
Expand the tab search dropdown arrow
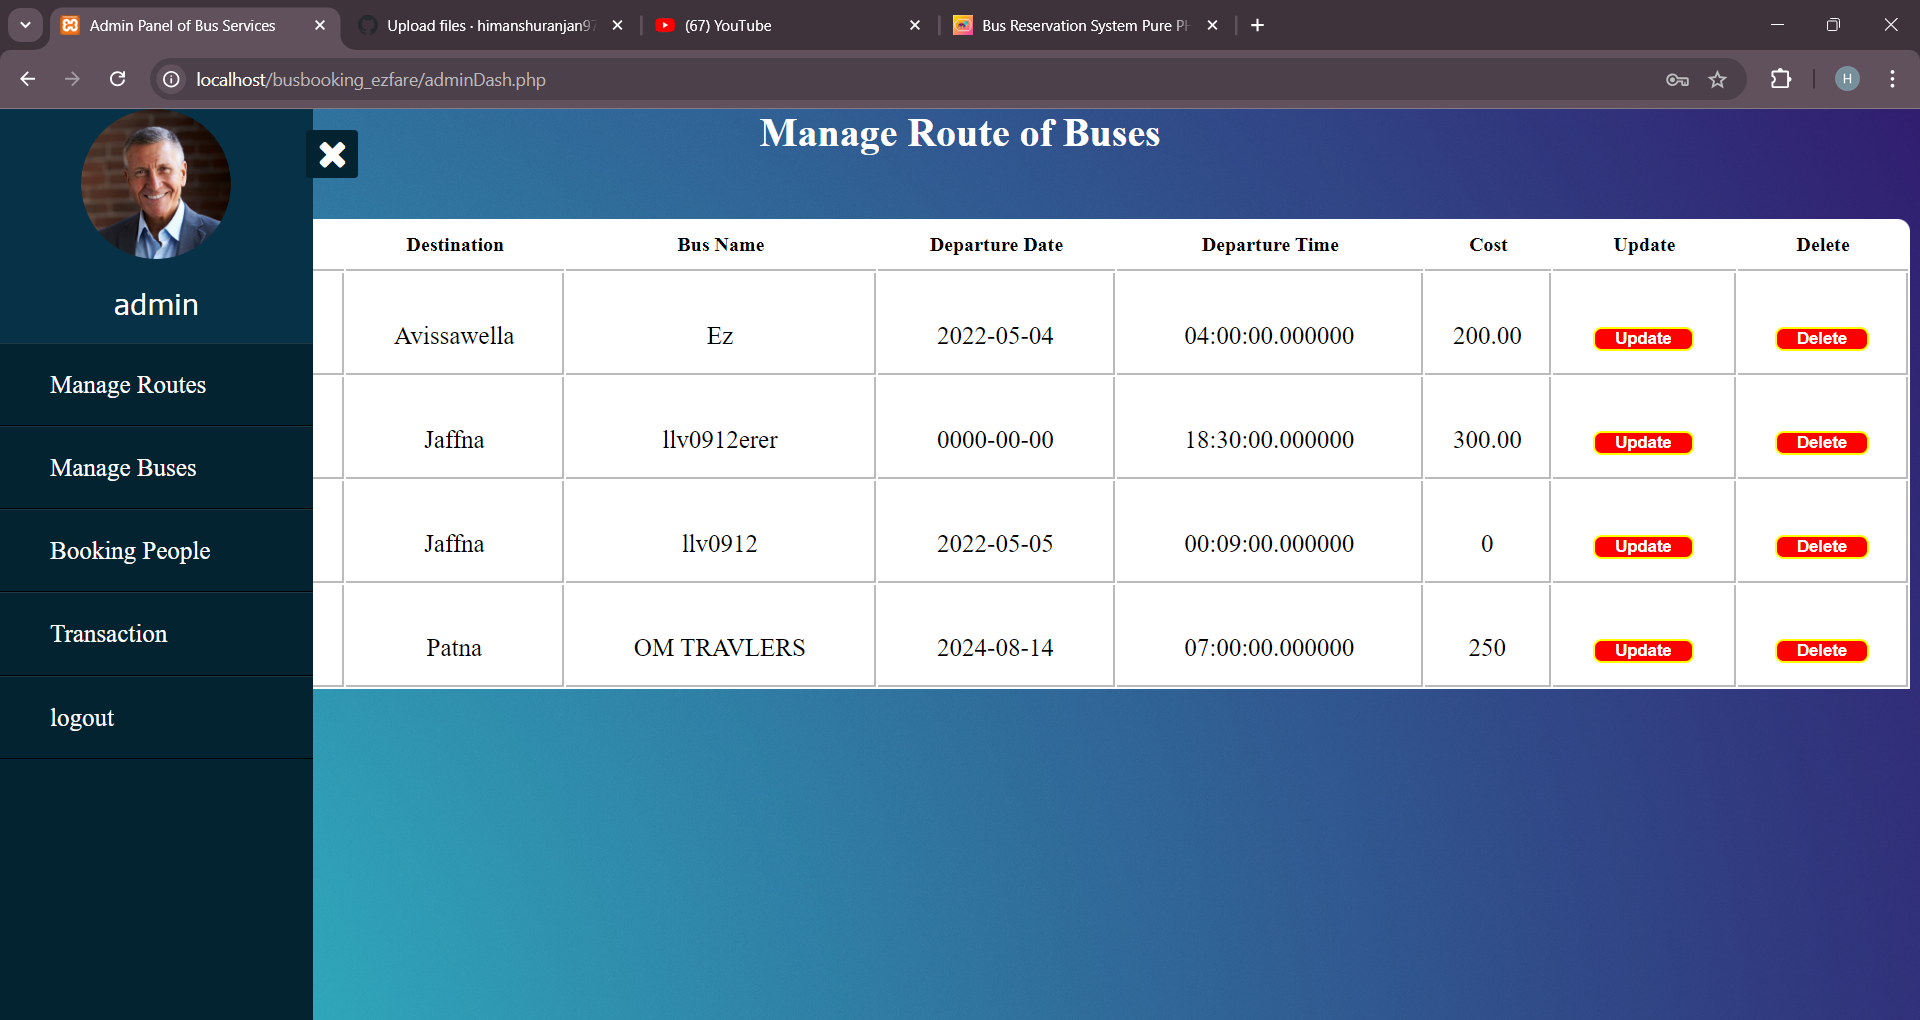25,25
